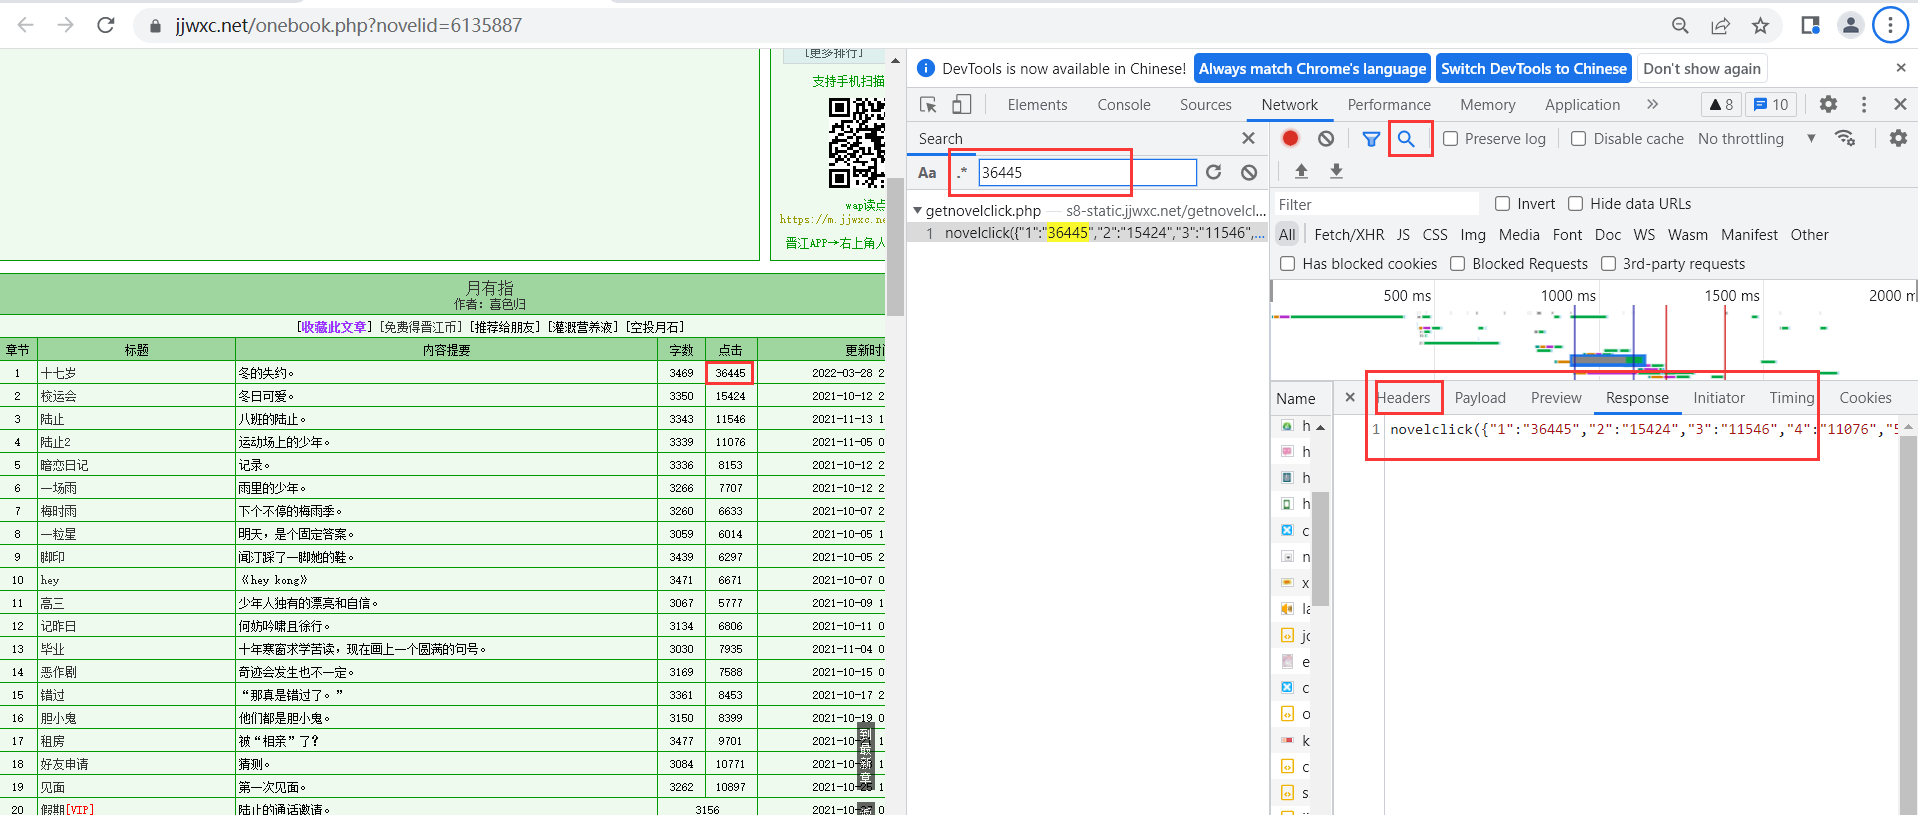This screenshot has height=815, width=1918.
Task: Open DevTools settings gear
Action: coord(1828,104)
